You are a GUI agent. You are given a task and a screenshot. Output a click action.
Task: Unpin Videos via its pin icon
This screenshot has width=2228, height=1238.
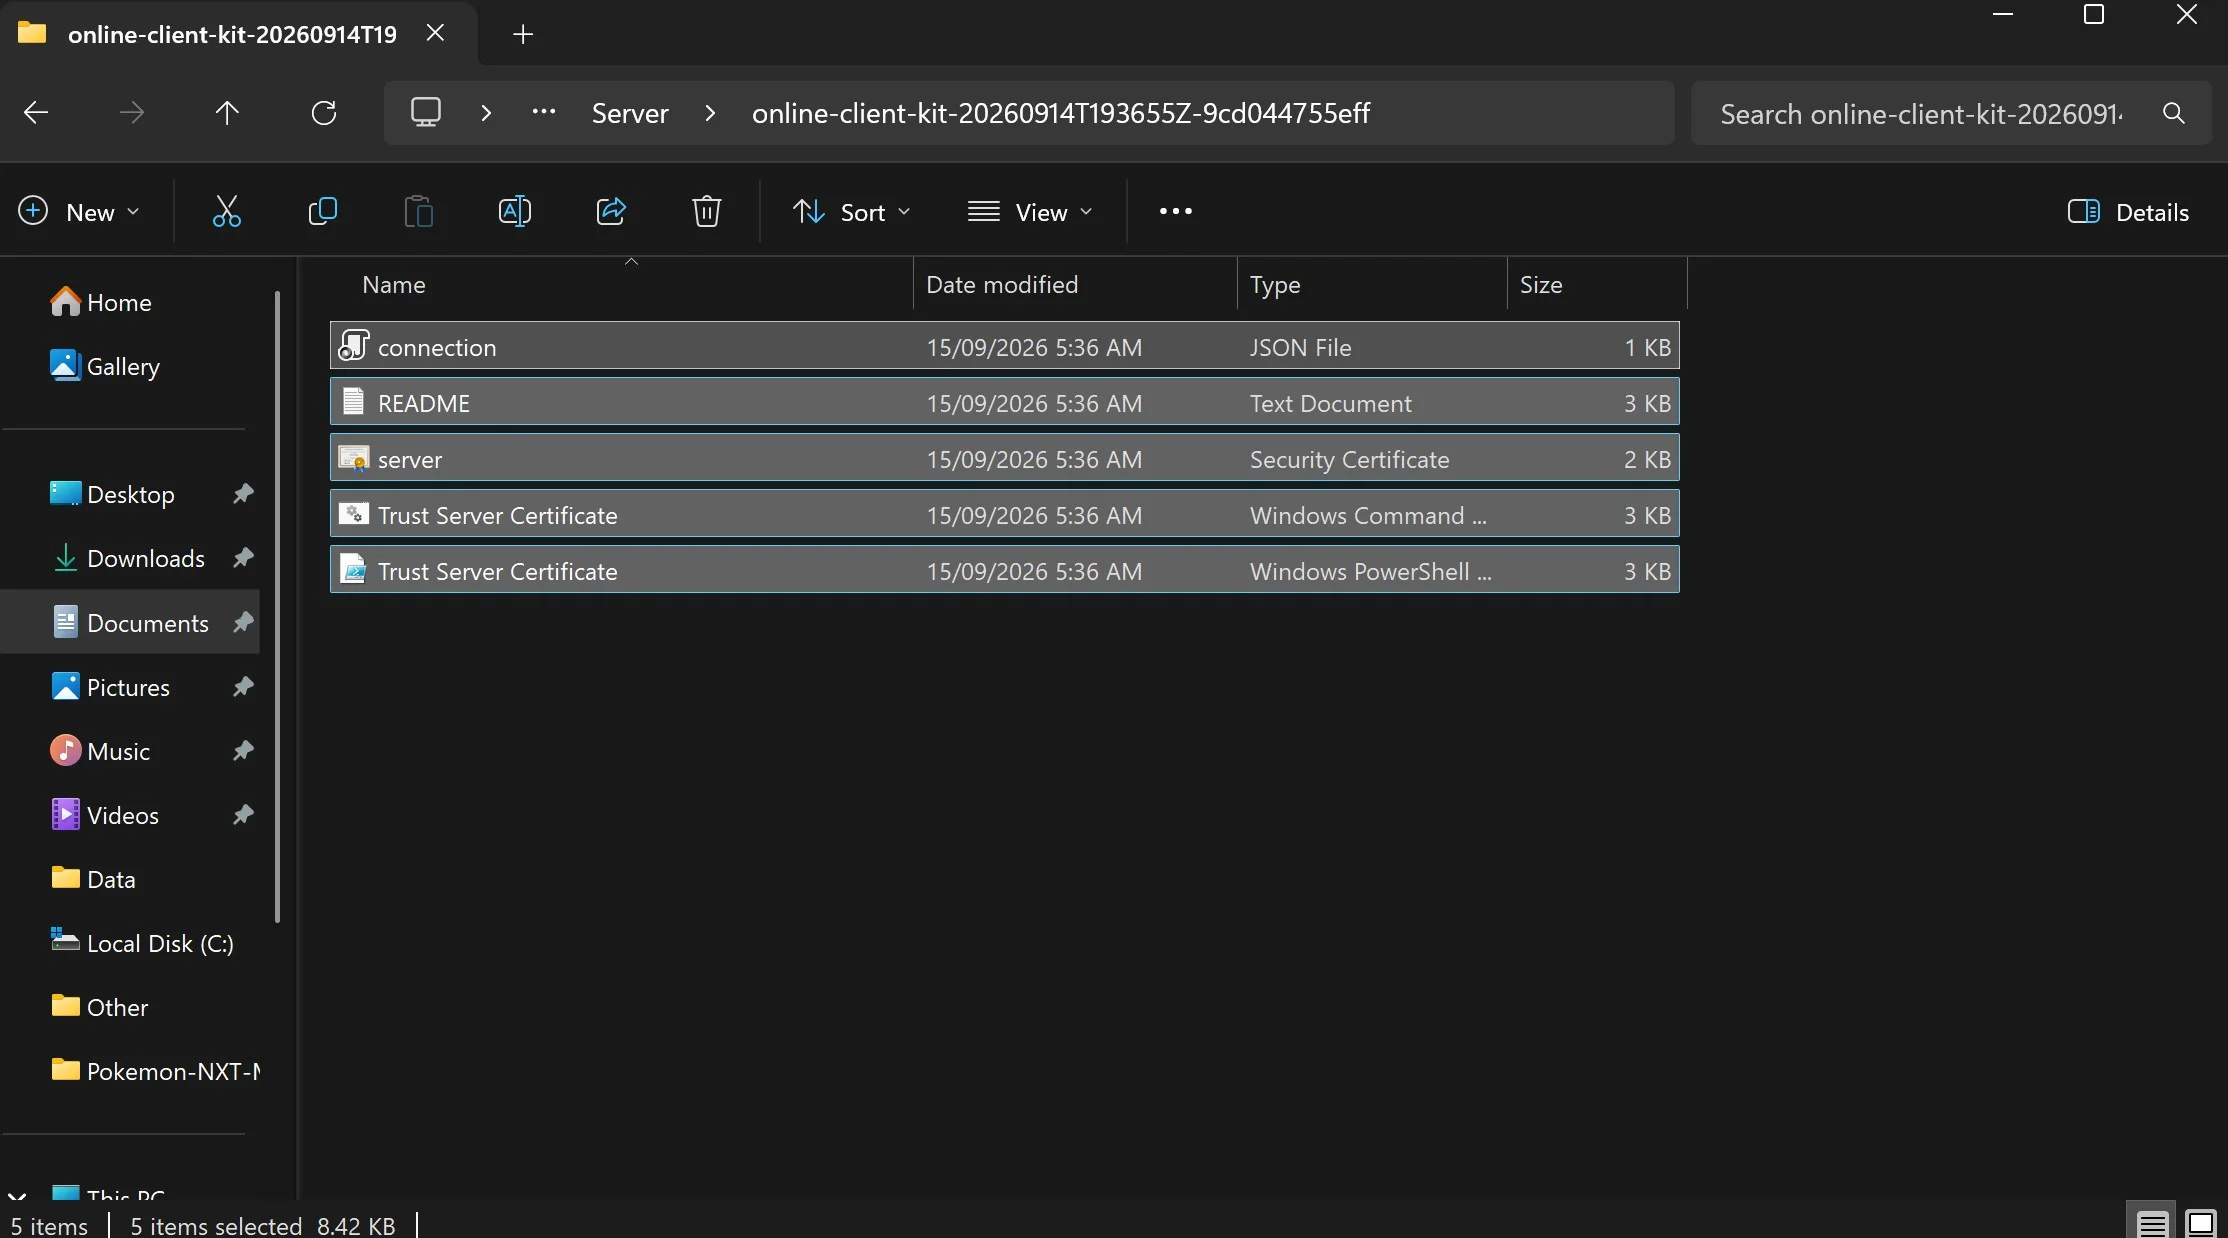pyautogui.click(x=243, y=814)
